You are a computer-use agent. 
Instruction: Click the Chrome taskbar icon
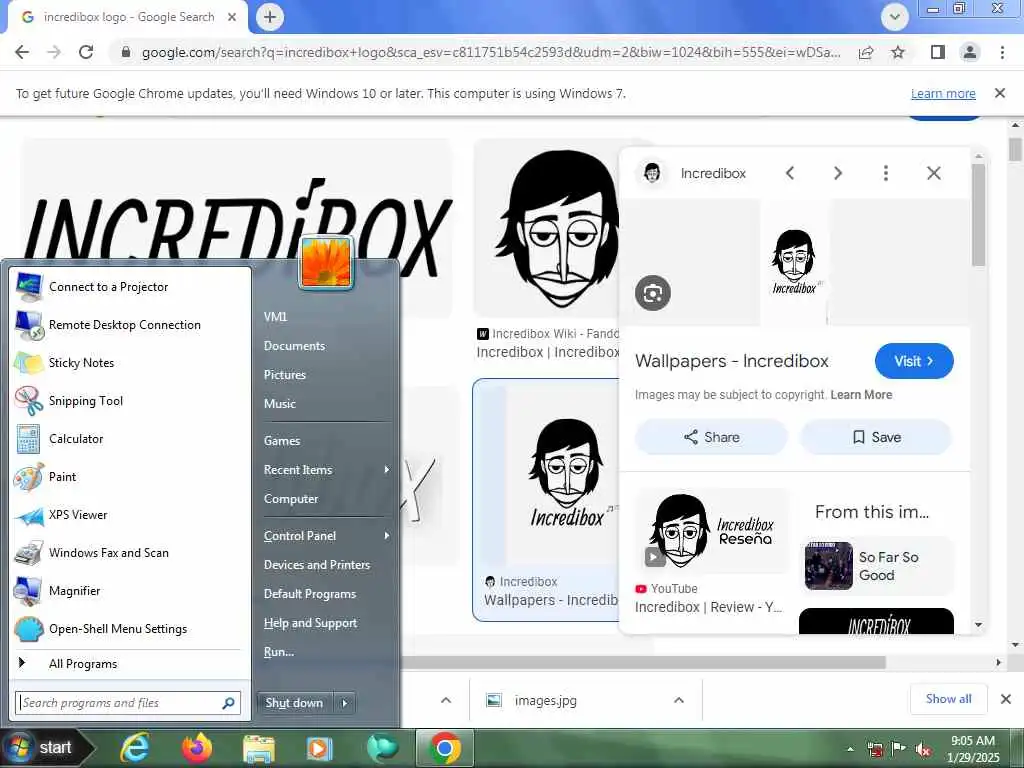tap(445, 748)
